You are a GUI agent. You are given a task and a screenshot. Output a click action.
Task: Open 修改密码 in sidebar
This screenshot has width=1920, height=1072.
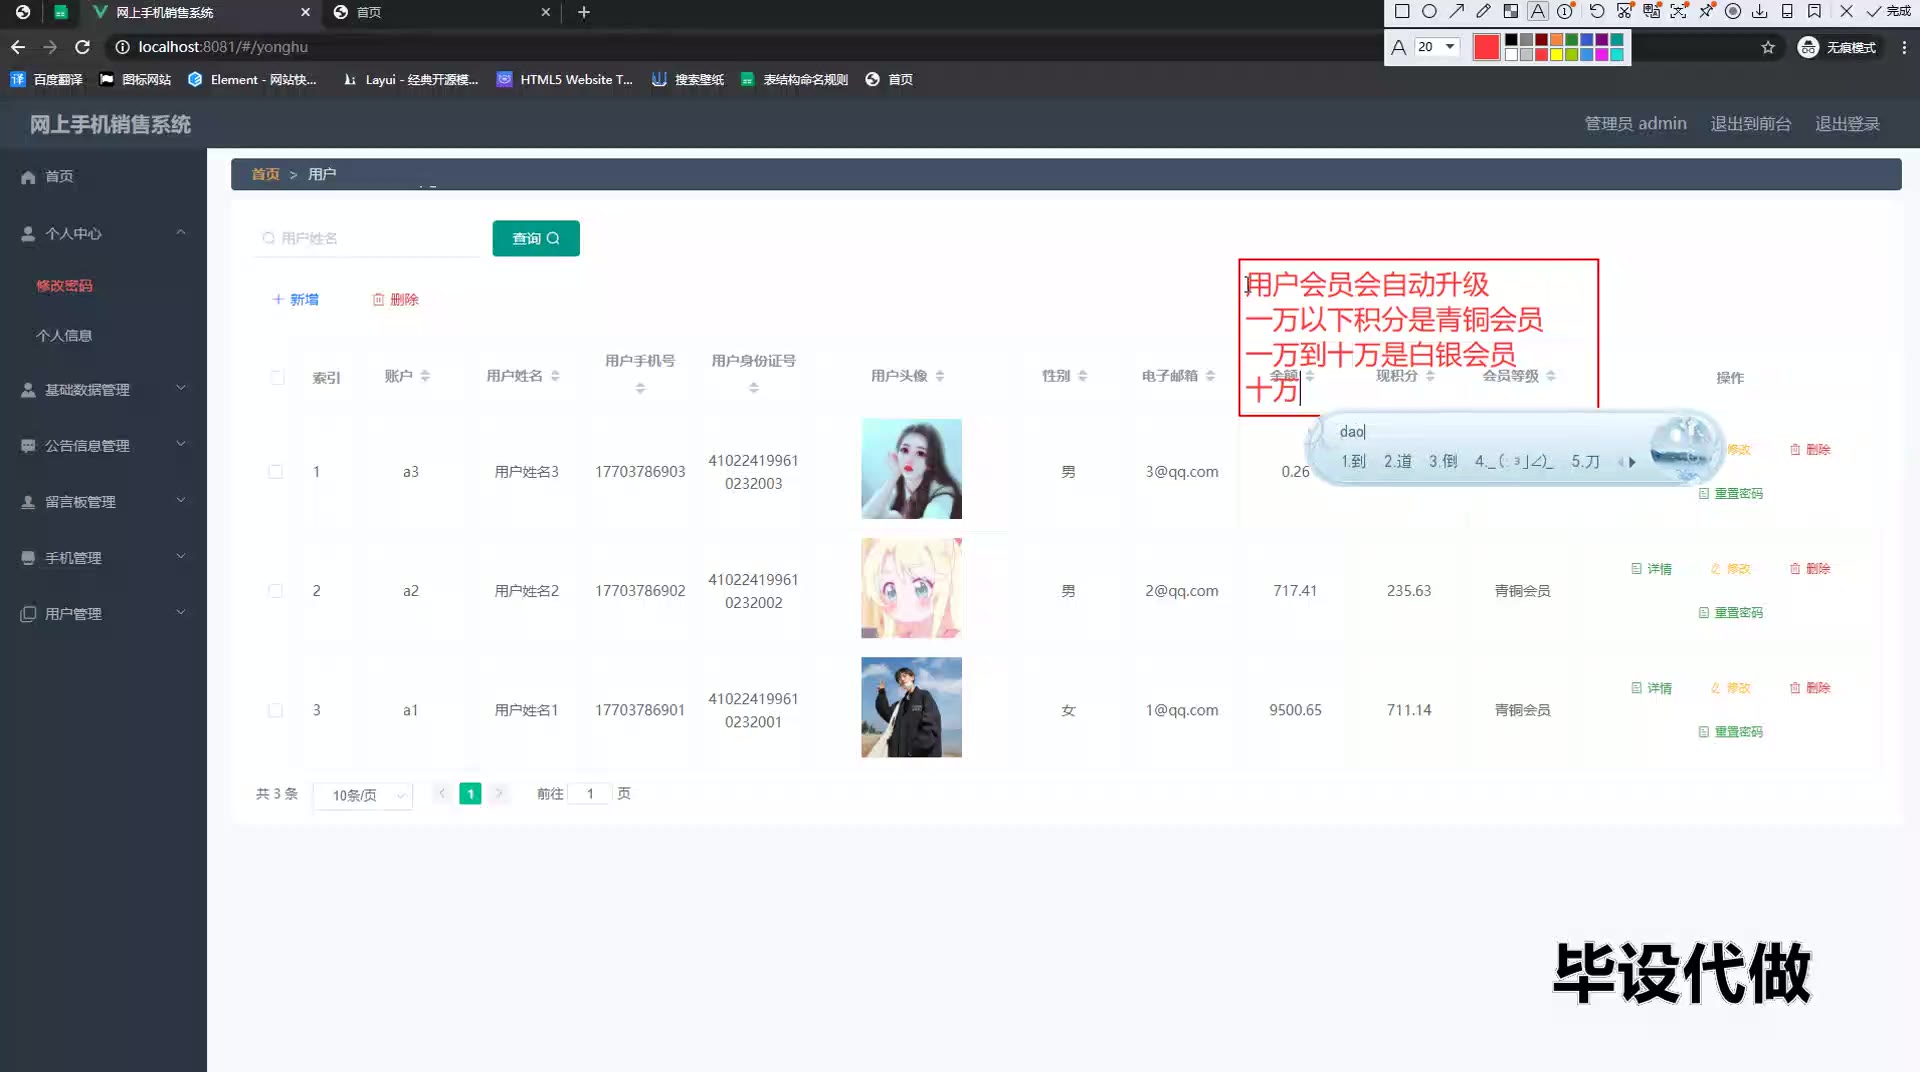(x=64, y=286)
